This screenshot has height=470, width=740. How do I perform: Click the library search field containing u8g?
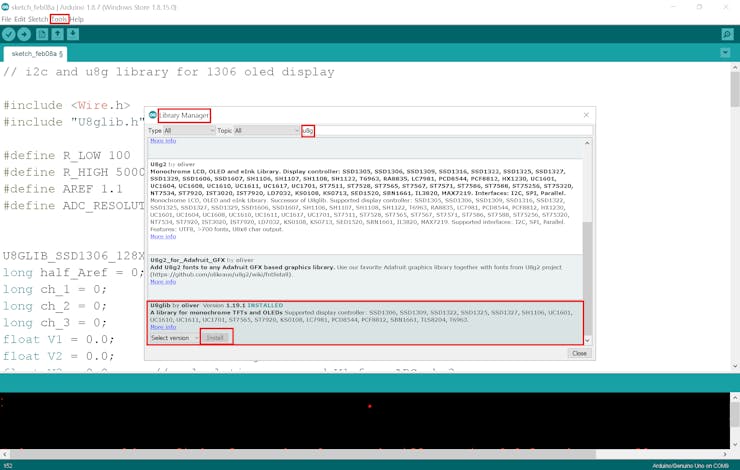pos(447,131)
